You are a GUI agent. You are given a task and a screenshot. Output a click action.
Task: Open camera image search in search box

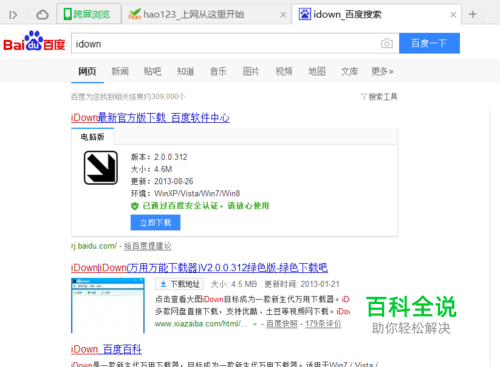pos(387,43)
